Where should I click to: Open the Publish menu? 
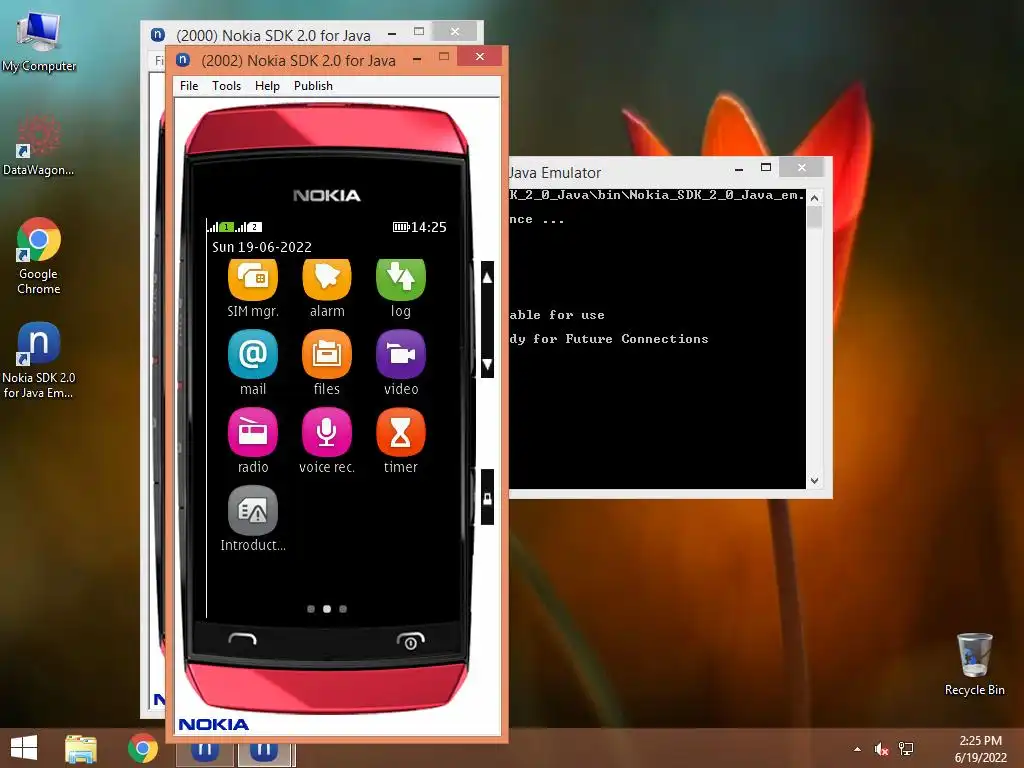pyautogui.click(x=313, y=86)
